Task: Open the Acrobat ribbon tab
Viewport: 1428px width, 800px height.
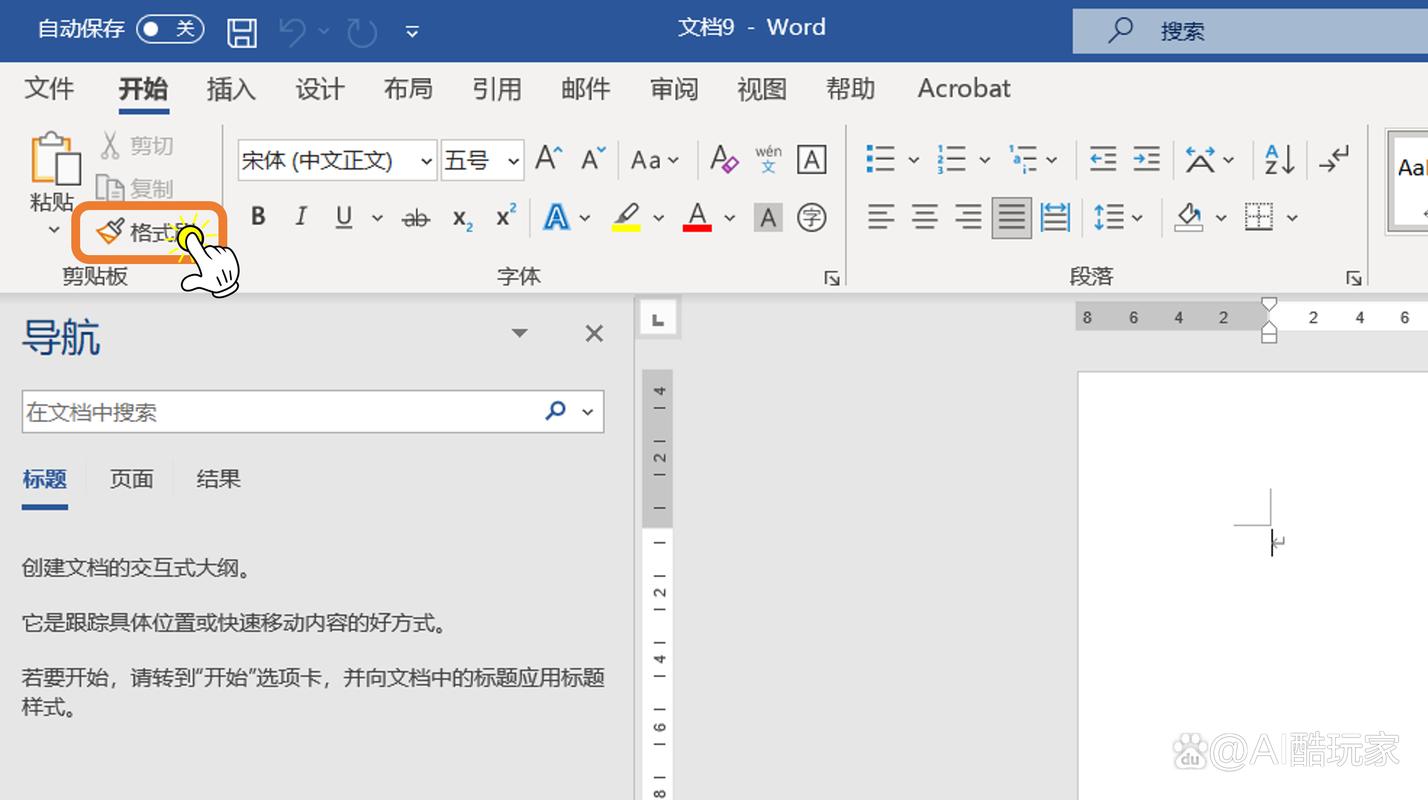Action: pos(964,88)
